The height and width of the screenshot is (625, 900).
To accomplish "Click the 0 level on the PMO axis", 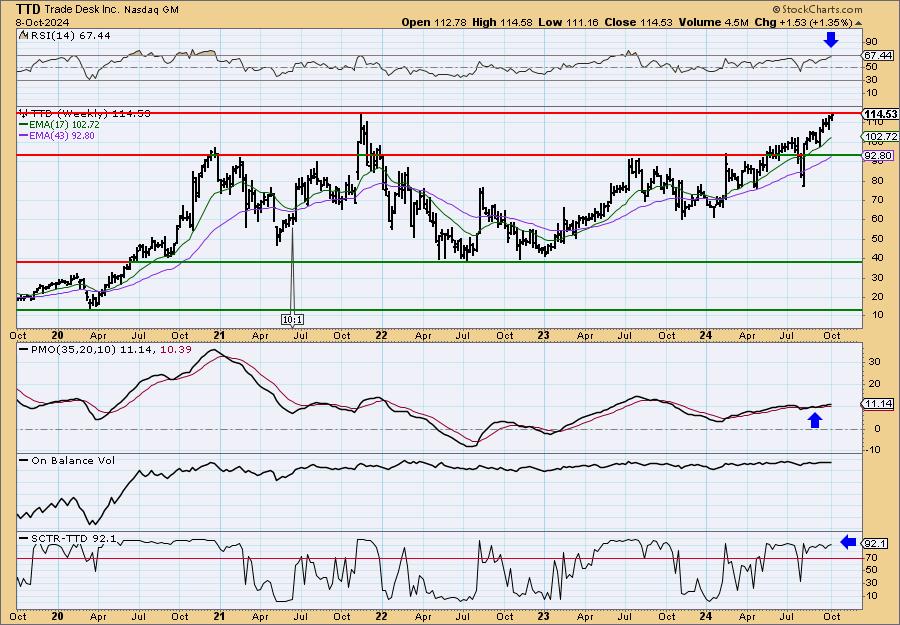I will 877,429.
